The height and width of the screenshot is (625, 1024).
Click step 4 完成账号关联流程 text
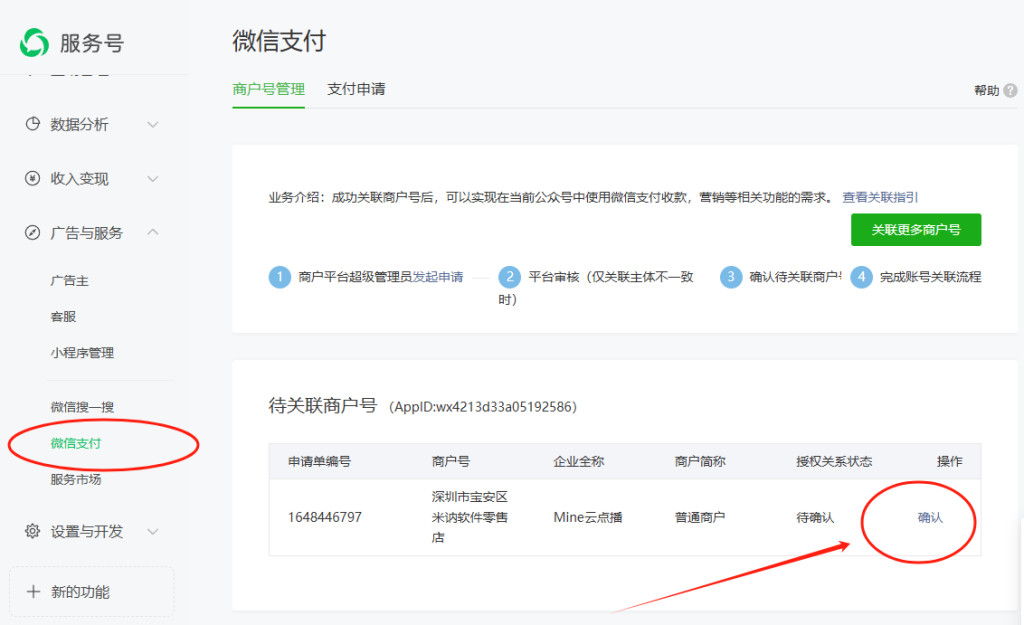pos(931,277)
